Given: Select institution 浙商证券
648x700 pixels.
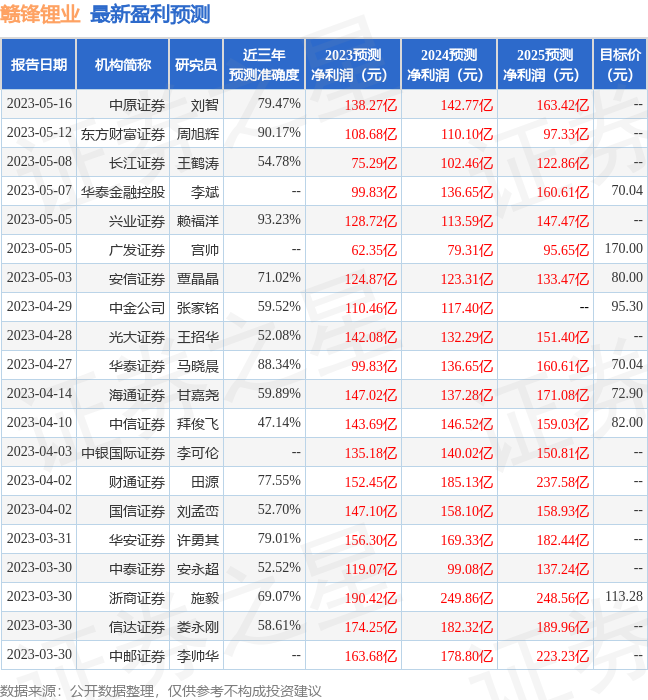Looking at the screenshot, I should coord(137,599).
